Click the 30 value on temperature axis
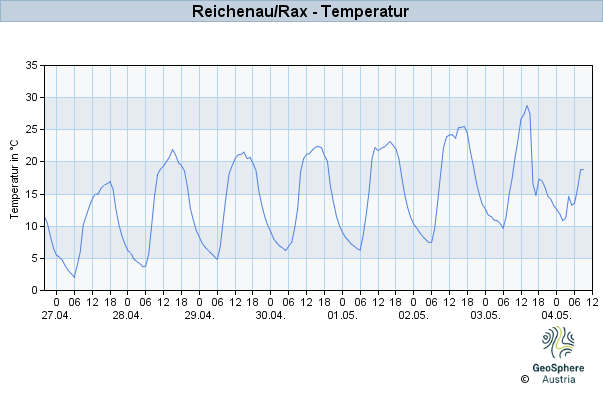Viewport: 603px width, 400px height. coord(32,97)
